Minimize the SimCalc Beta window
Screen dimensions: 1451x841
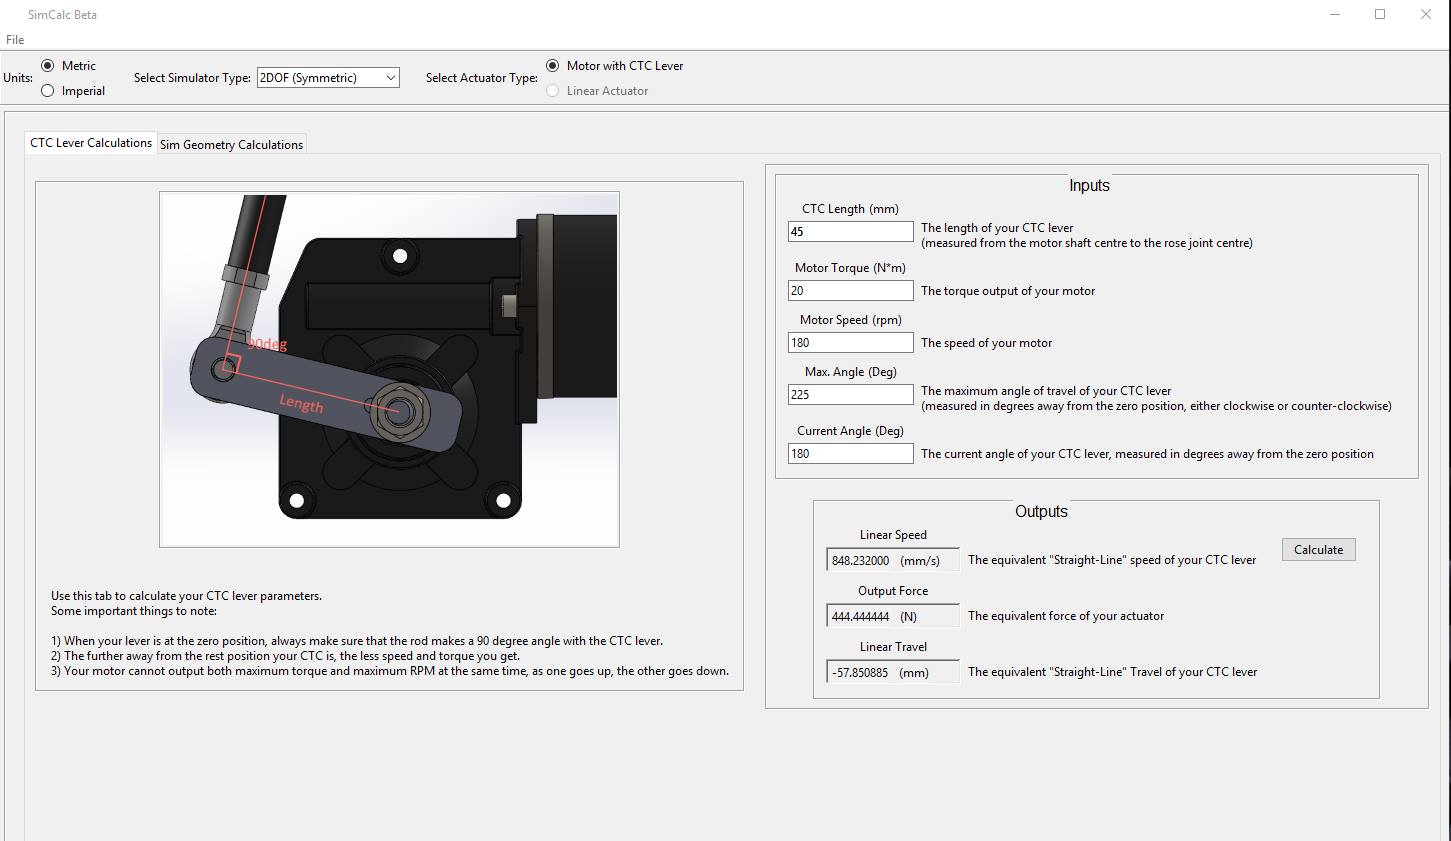coord(1336,14)
